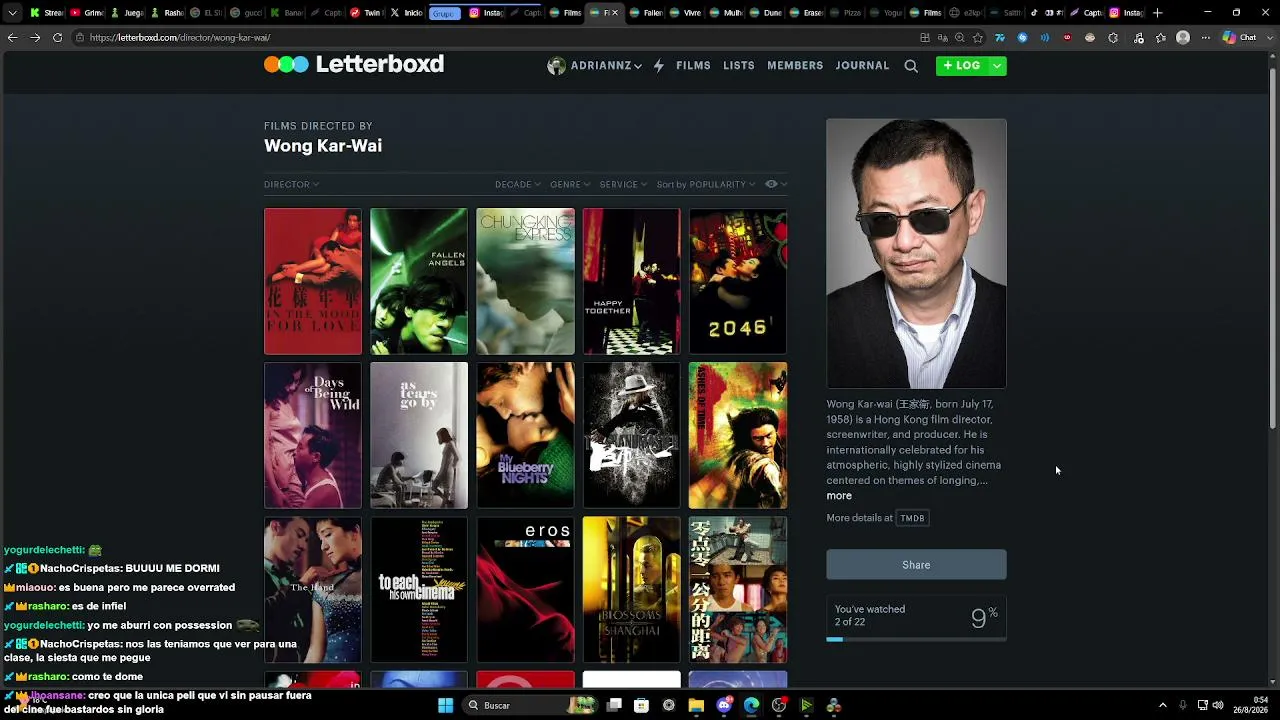The height and width of the screenshot is (720, 1280).
Task: Open Task View from the taskbar
Action: (614, 705)
